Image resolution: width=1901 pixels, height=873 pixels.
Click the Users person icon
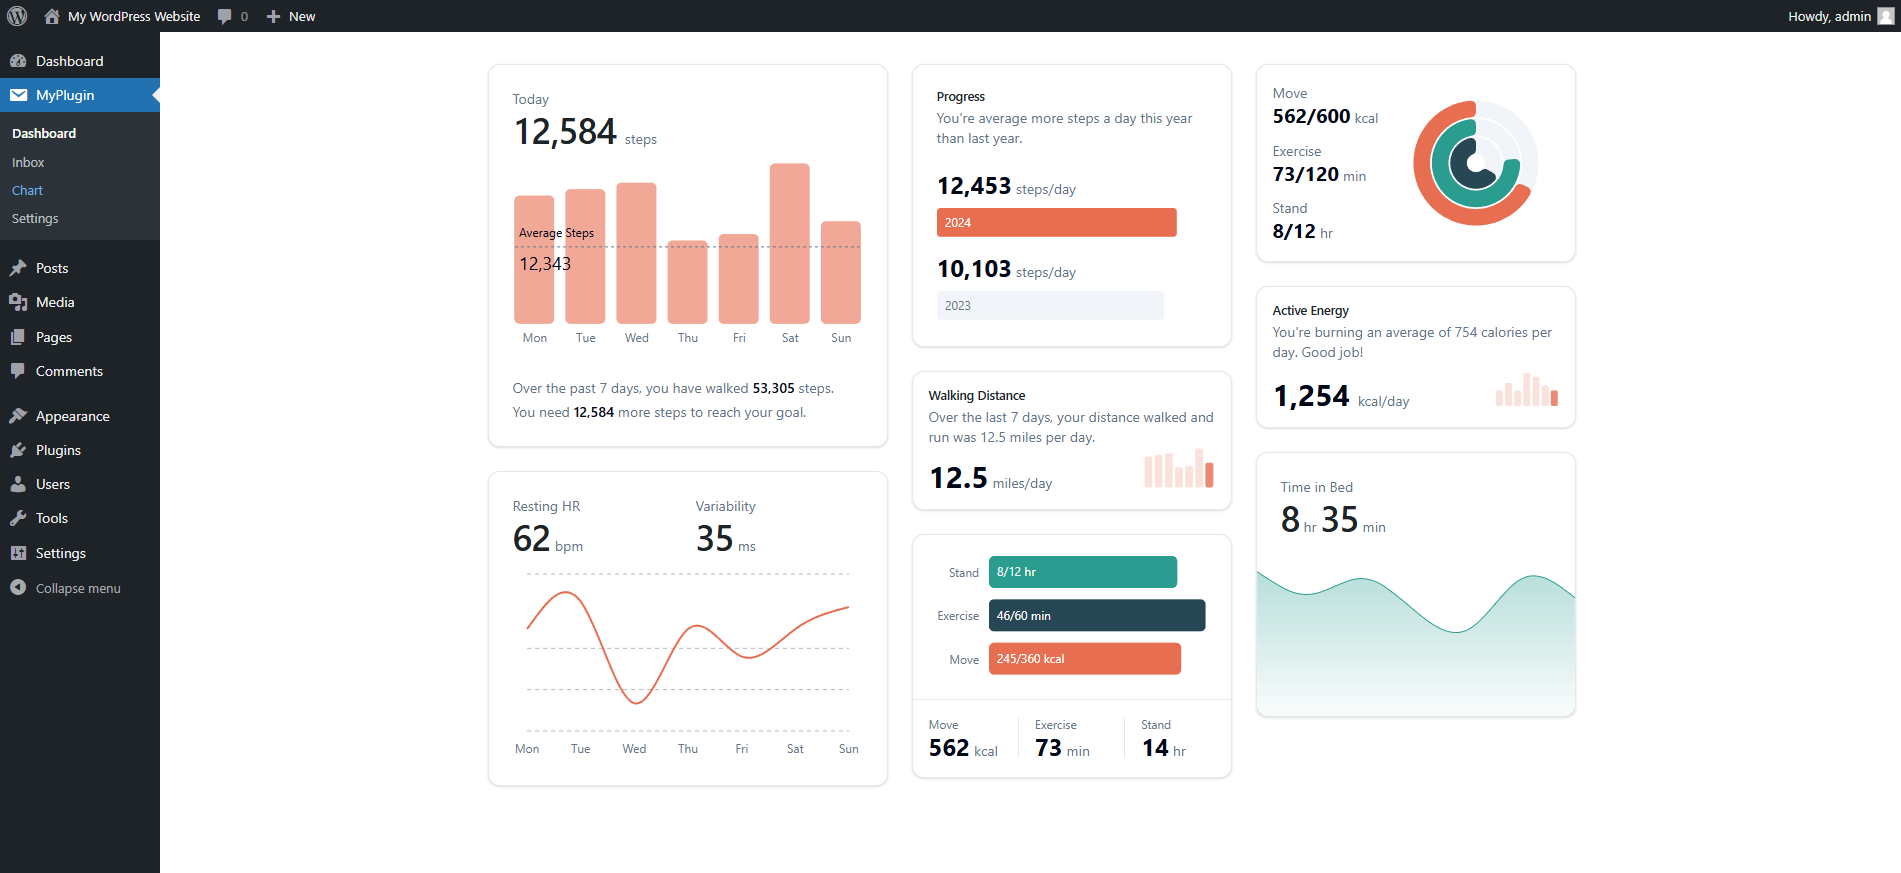[18, 484]
